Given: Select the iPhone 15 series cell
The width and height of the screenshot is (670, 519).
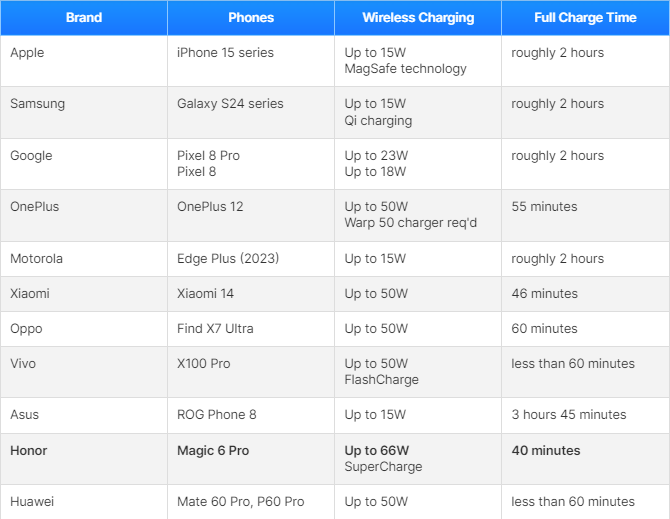Looking at the screenshot, I should (x=225, y=52).
